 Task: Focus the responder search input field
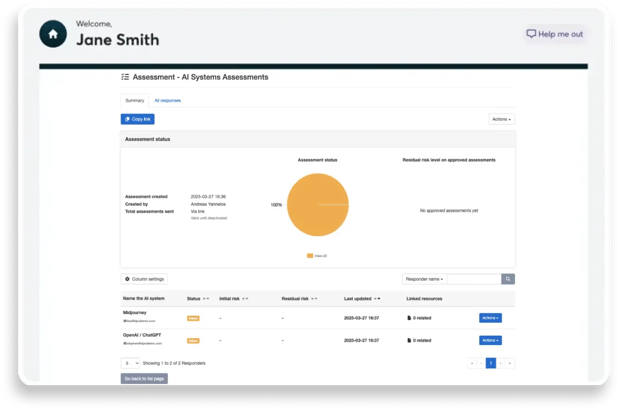tap(474, 279)
